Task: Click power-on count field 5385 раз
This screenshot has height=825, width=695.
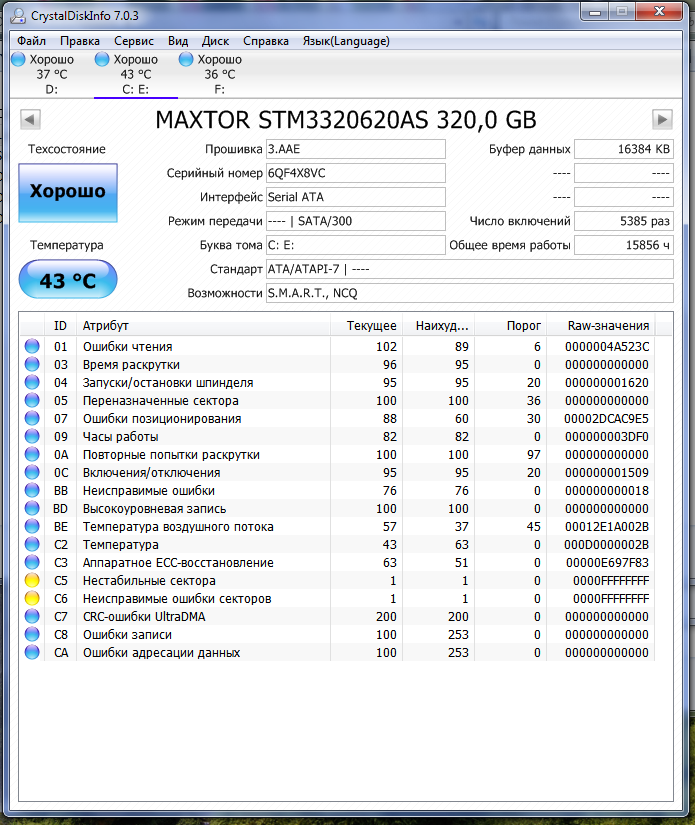Action: point(624,221)
